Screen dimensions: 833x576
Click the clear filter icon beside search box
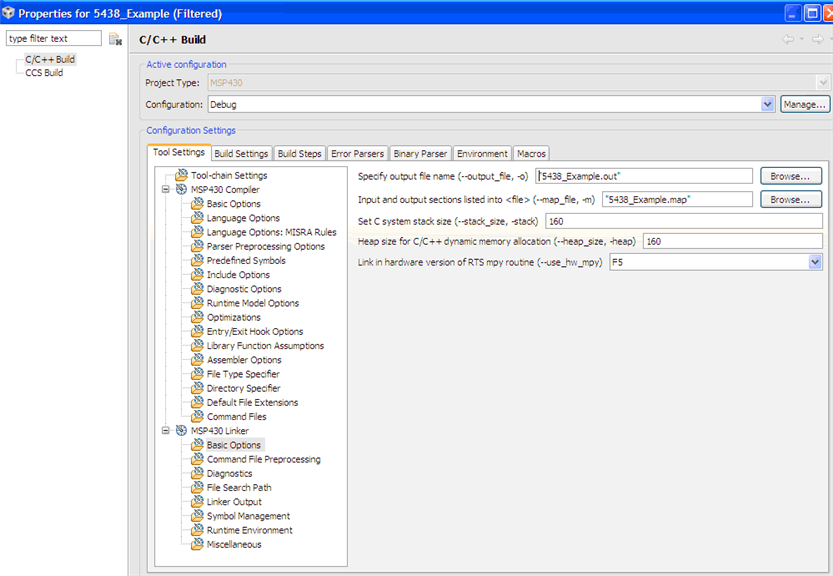pos(115,39)
